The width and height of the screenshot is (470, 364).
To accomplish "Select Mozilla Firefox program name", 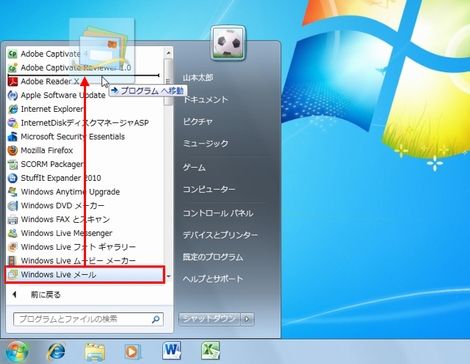I will point(47,150).
